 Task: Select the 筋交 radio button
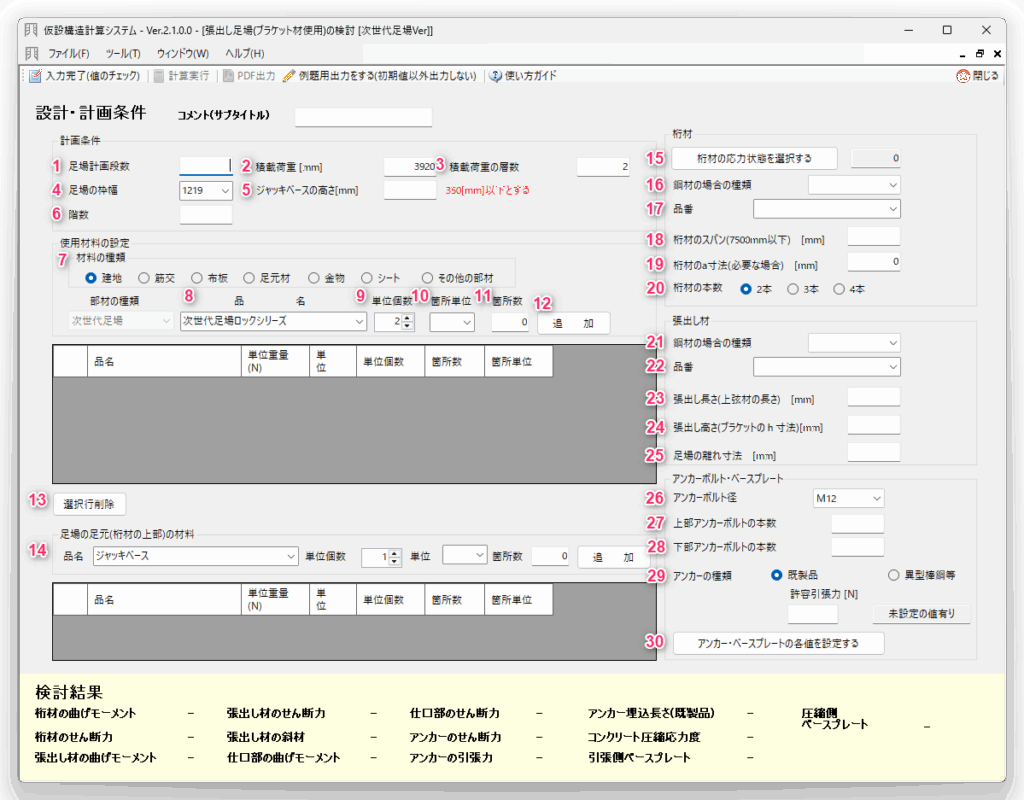pyautogui.click(x=144, y=278)
